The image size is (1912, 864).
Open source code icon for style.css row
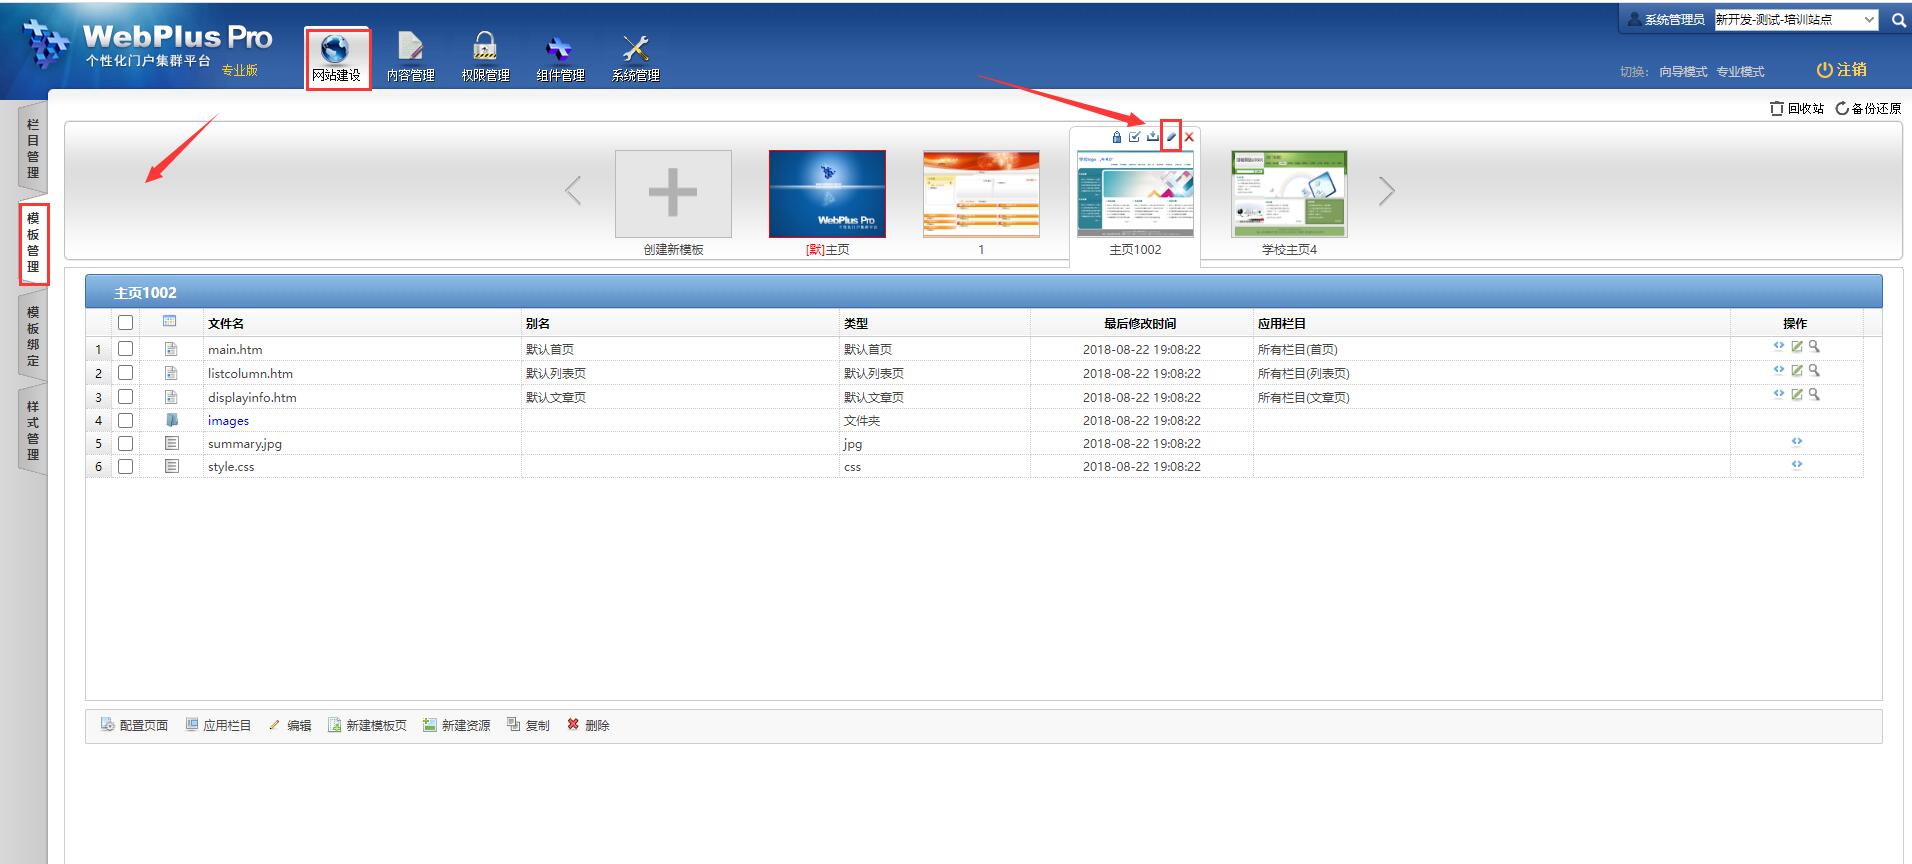(1797, 465)
